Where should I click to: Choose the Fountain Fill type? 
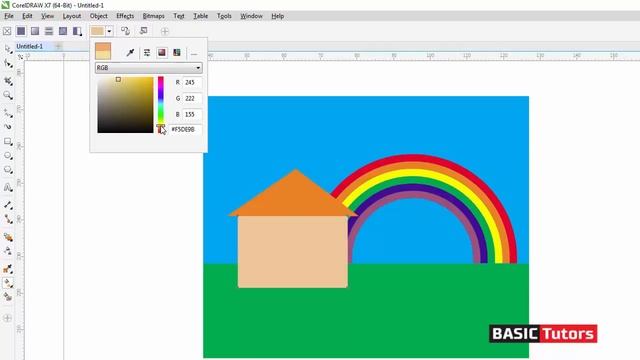pyautogui.click(x=35, y=31)
